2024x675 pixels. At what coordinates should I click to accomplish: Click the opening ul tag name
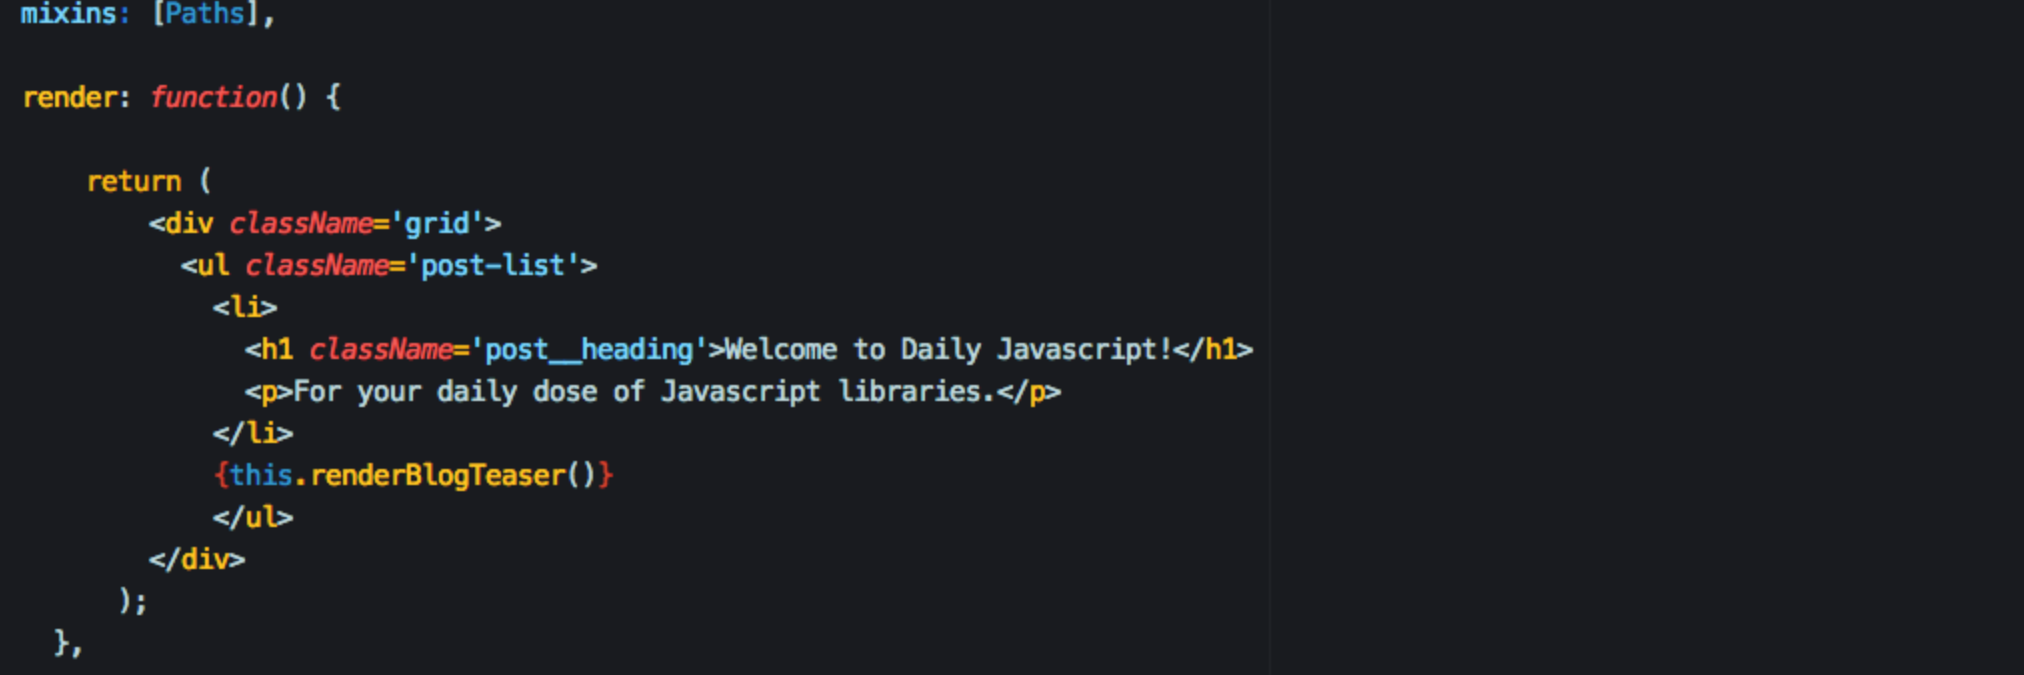click(213, 265)
